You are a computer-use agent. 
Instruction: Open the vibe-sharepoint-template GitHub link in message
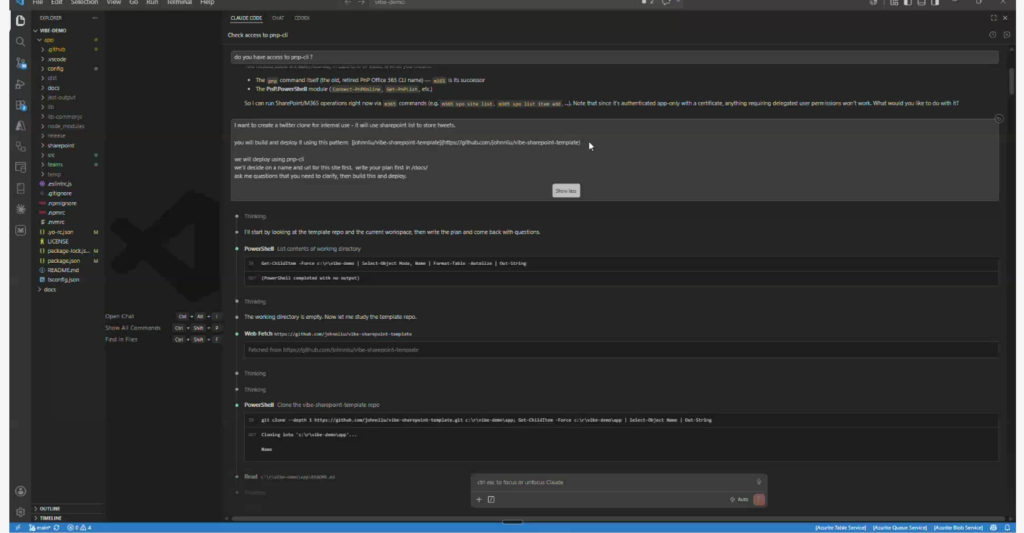[x=466, y=142]
